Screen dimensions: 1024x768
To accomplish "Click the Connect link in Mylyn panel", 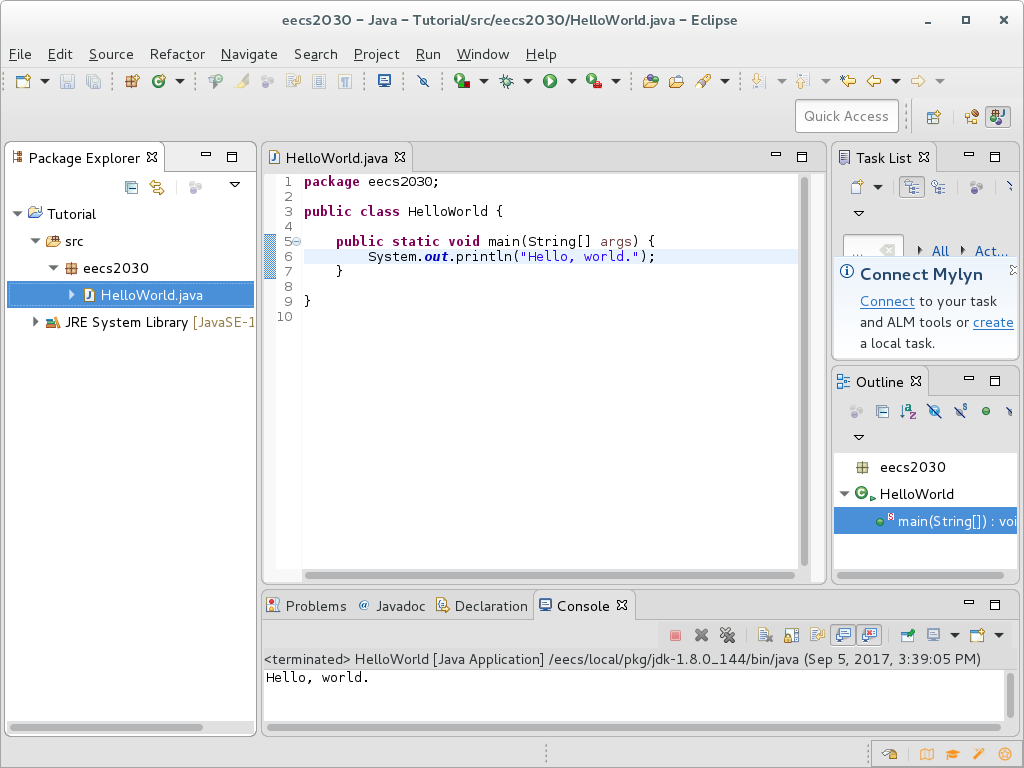I will point(887,301).
